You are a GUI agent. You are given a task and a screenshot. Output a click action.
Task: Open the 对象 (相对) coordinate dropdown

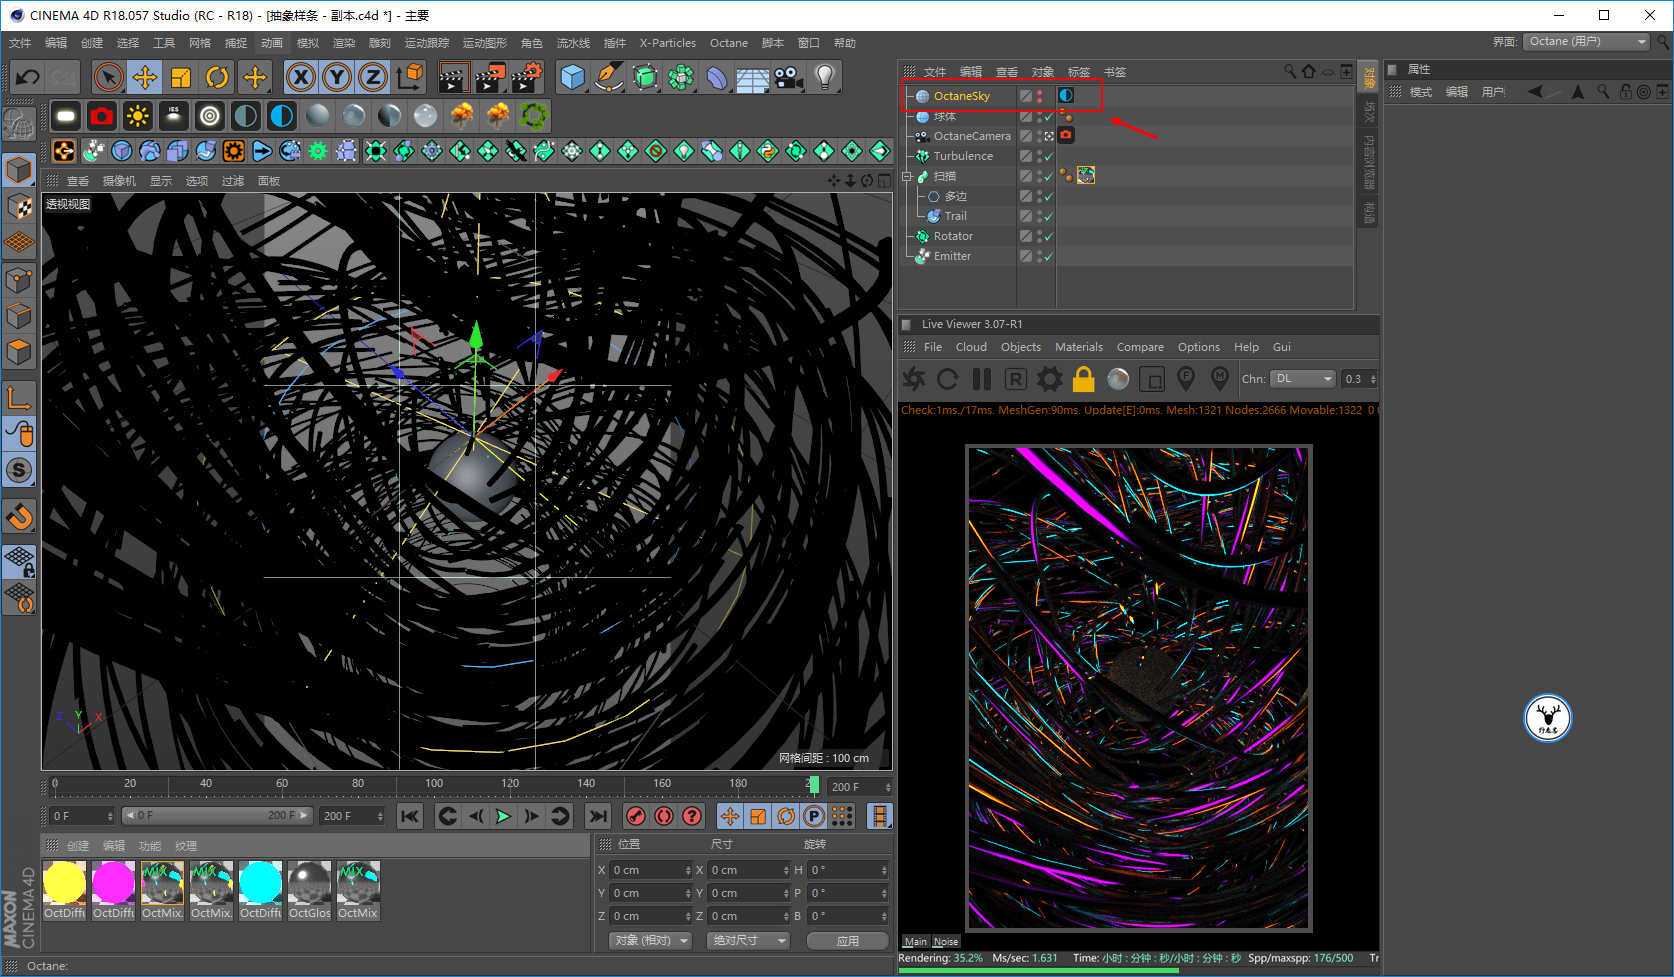[x=651, y=941]
